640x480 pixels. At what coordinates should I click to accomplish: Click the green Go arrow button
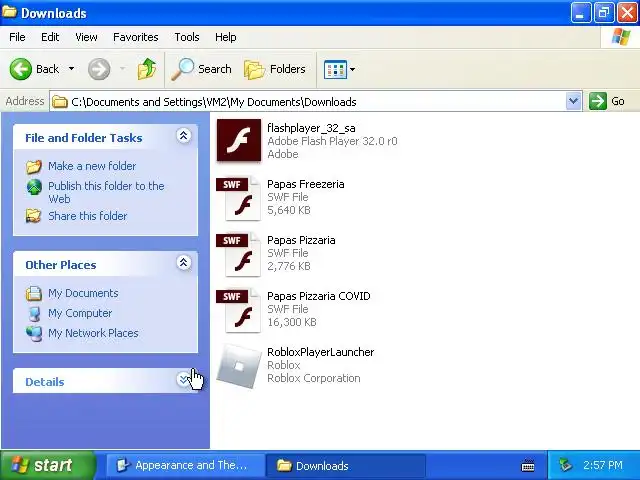click(598, 101)
